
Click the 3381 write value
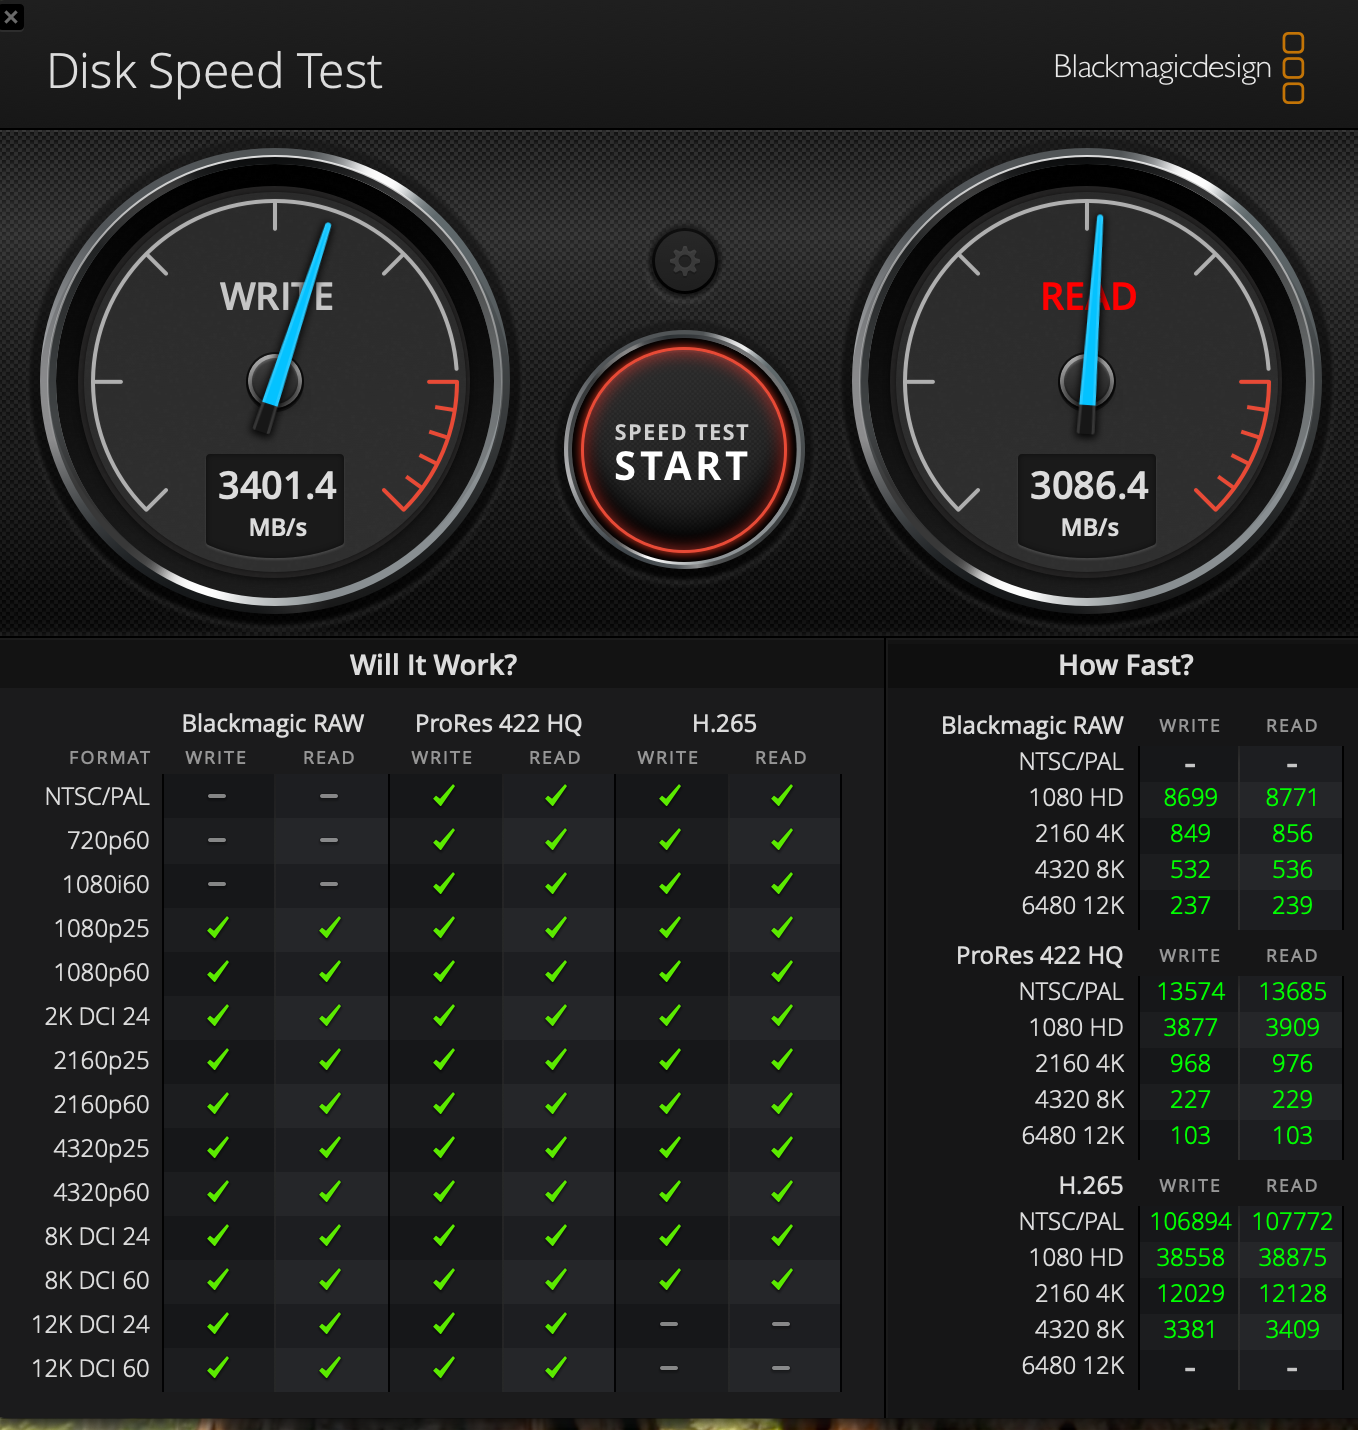[x=1190, y=1330]
